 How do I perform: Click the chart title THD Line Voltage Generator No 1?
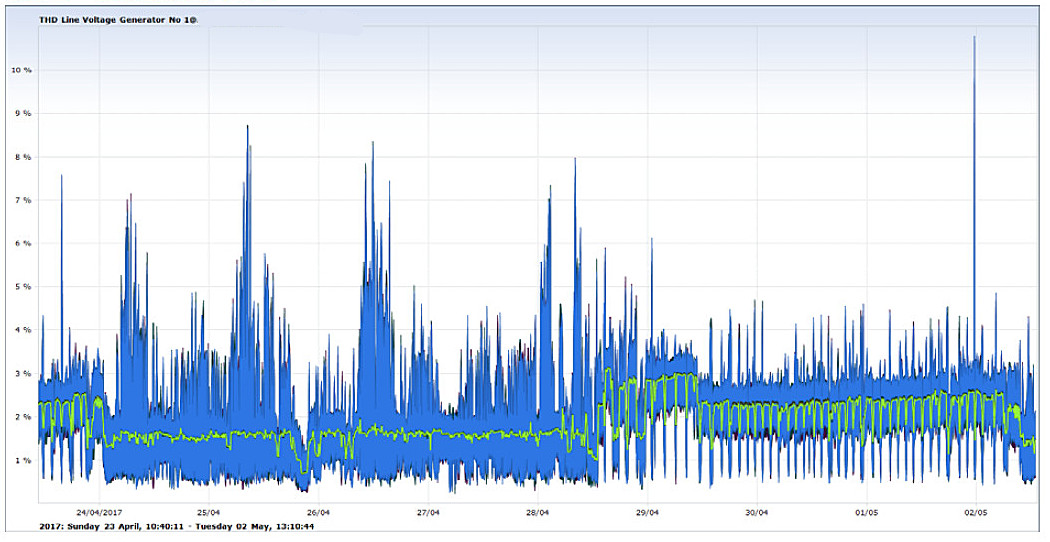pos(118,20)
